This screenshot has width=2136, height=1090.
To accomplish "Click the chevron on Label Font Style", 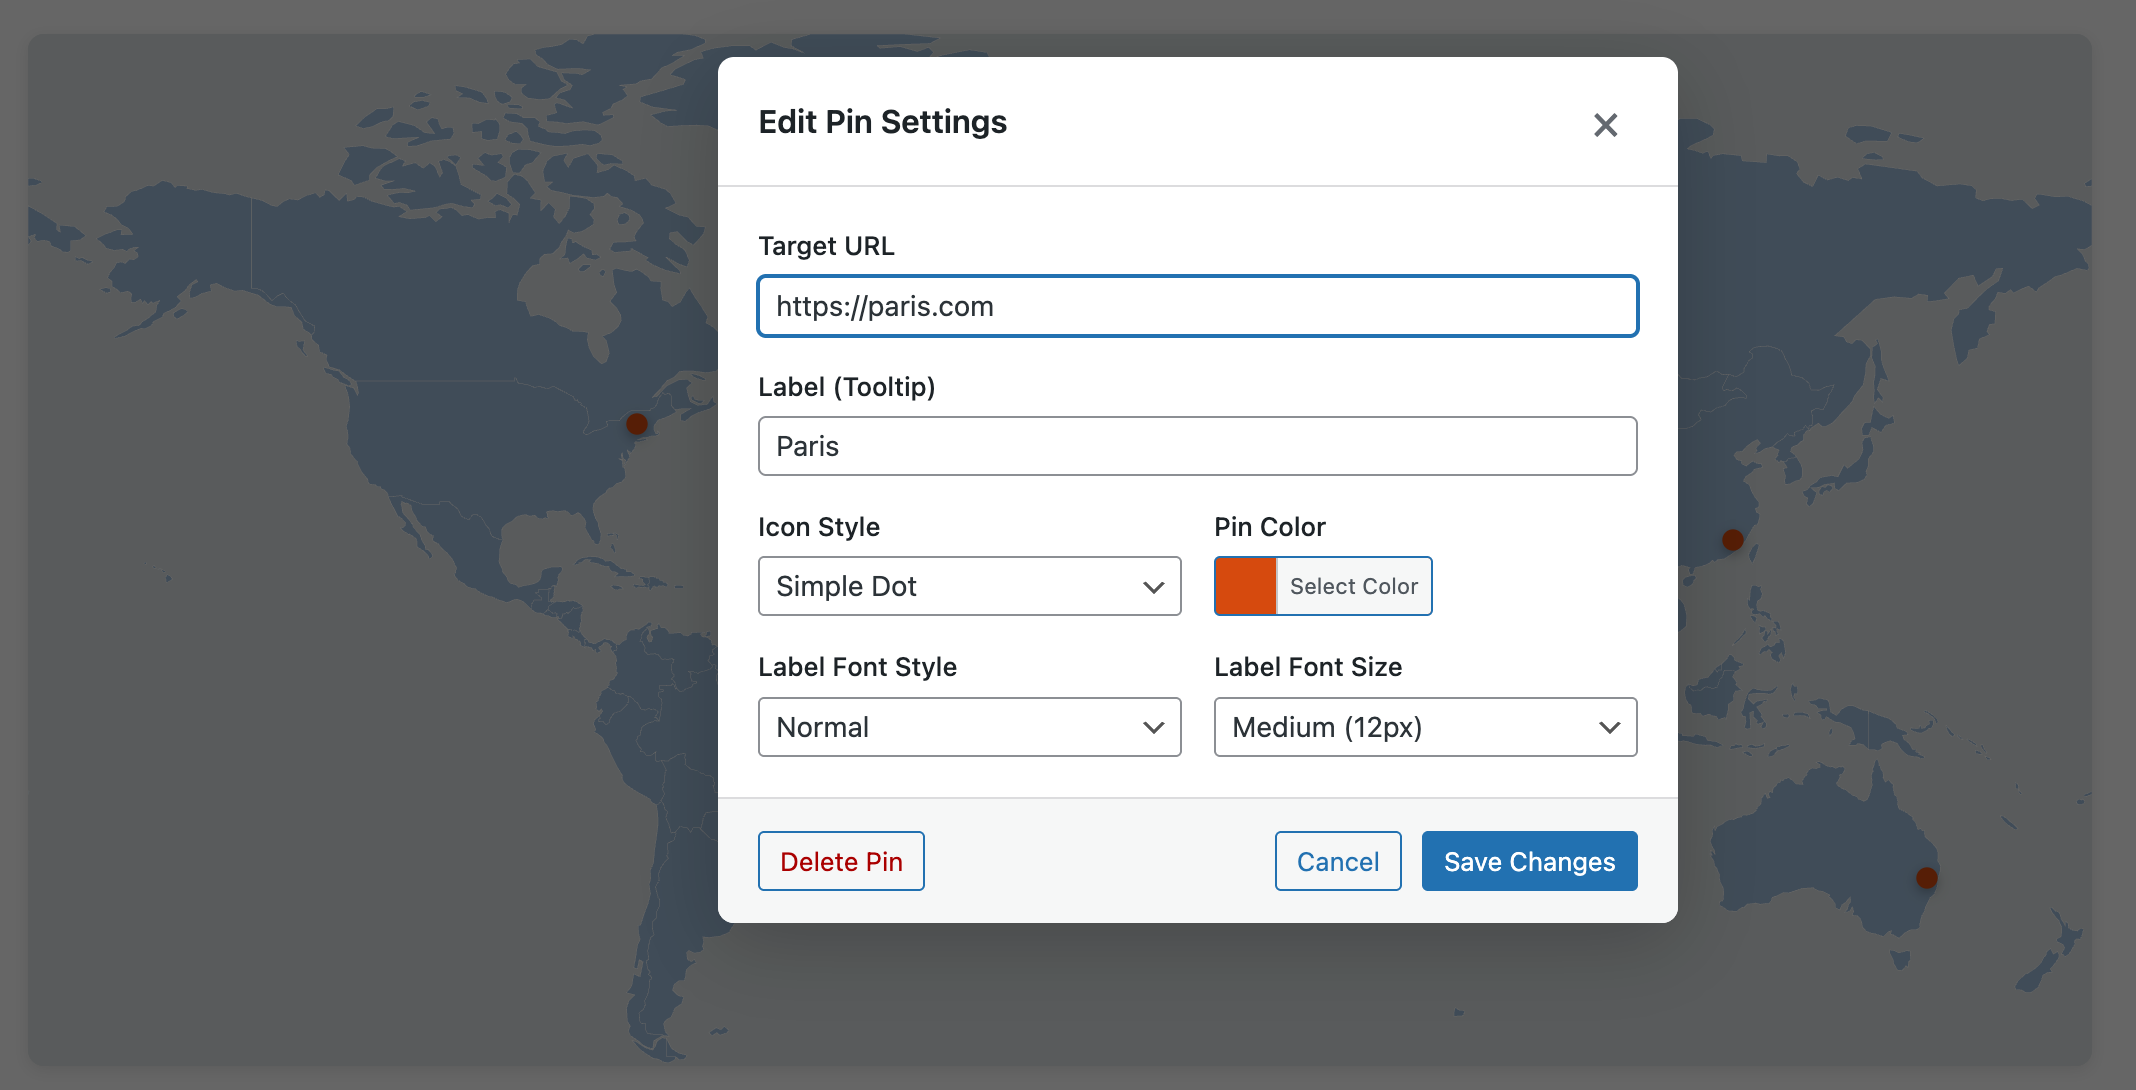I will (1153, 727).
